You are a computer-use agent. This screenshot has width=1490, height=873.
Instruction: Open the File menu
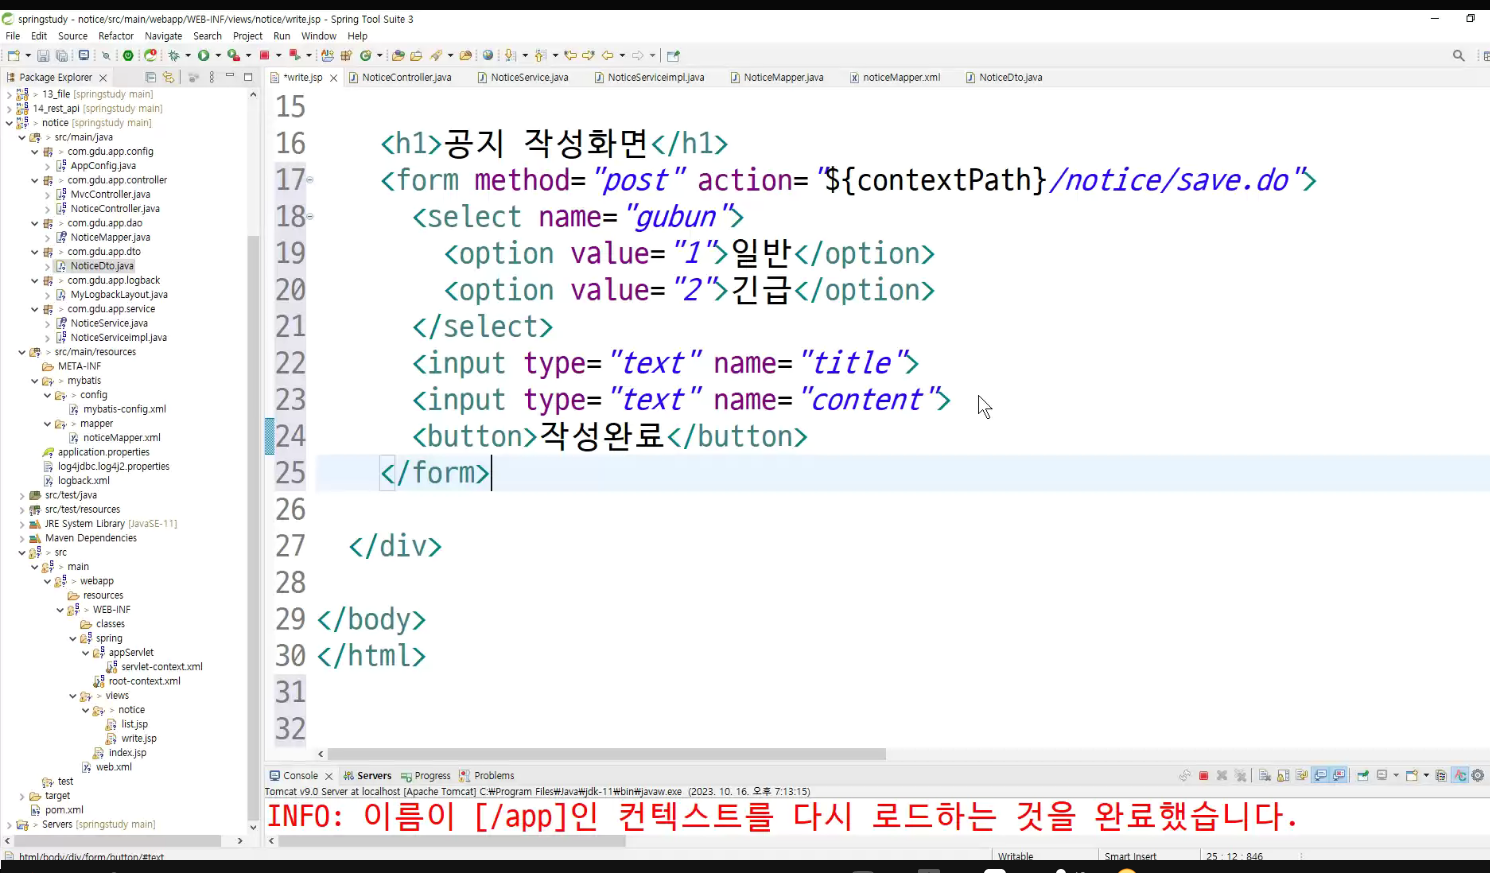tap(13, 36)
